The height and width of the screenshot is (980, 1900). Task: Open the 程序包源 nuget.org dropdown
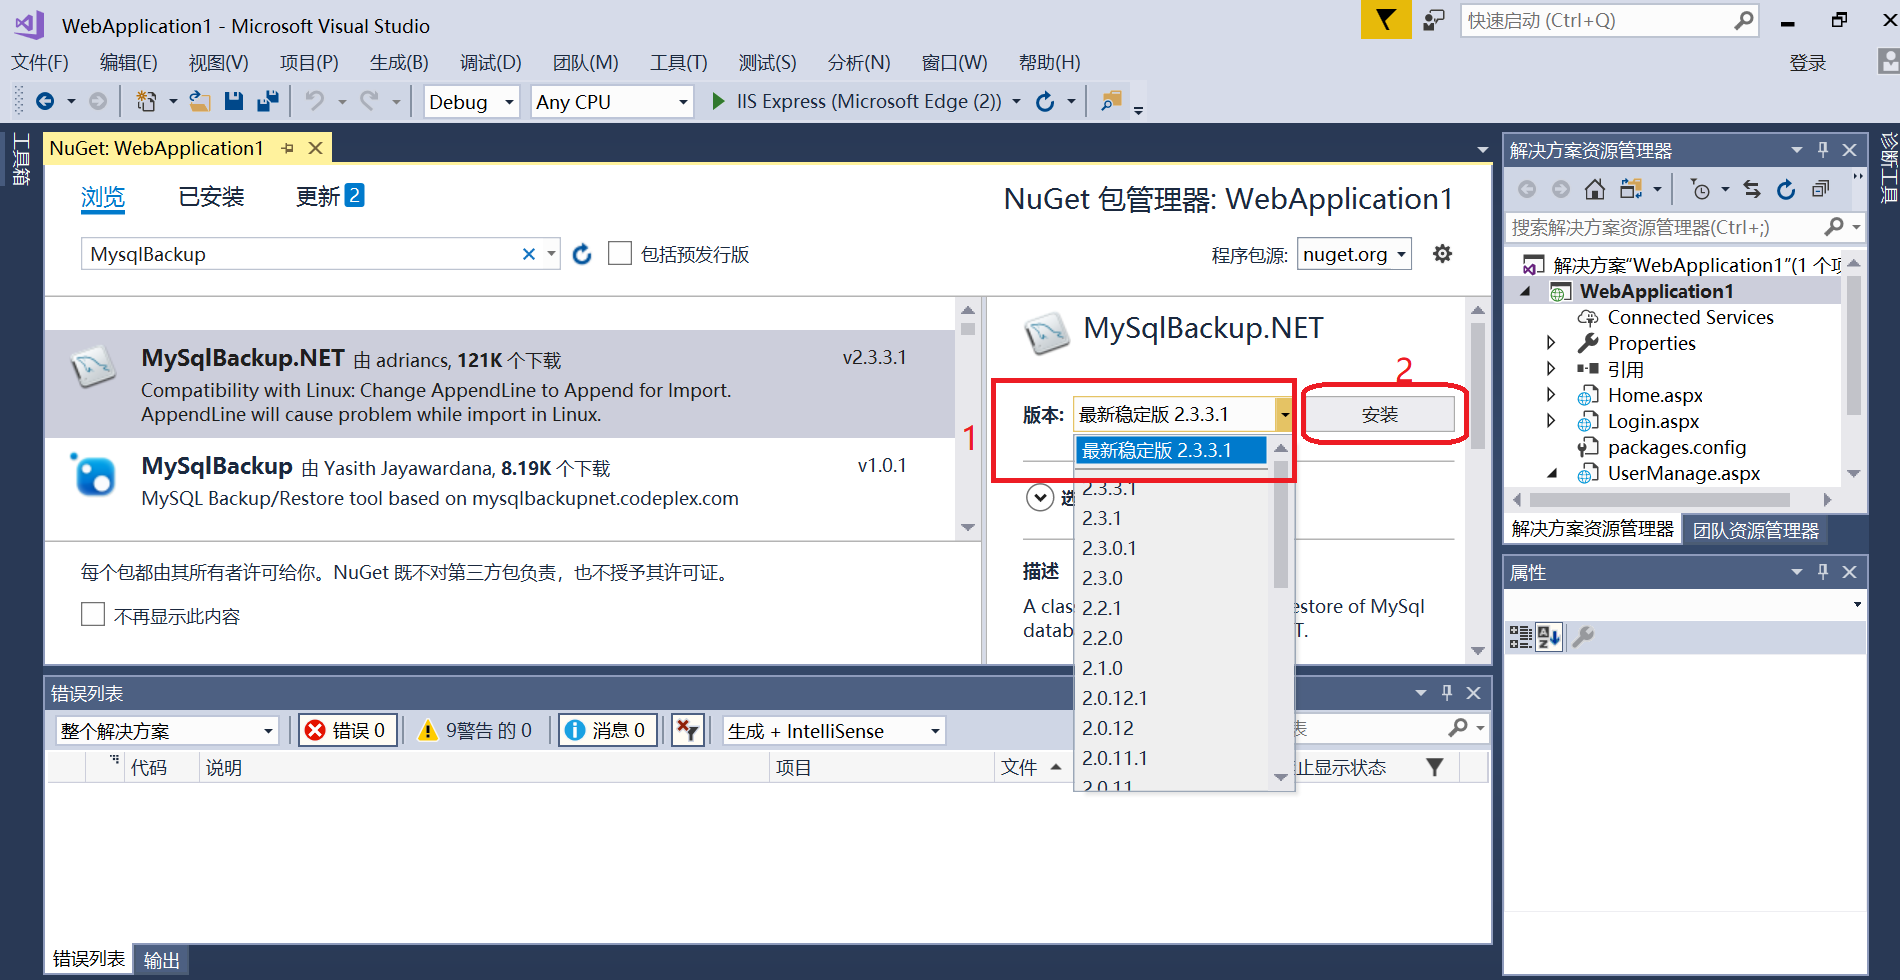pyautogui.click(x=1354, y=254)
